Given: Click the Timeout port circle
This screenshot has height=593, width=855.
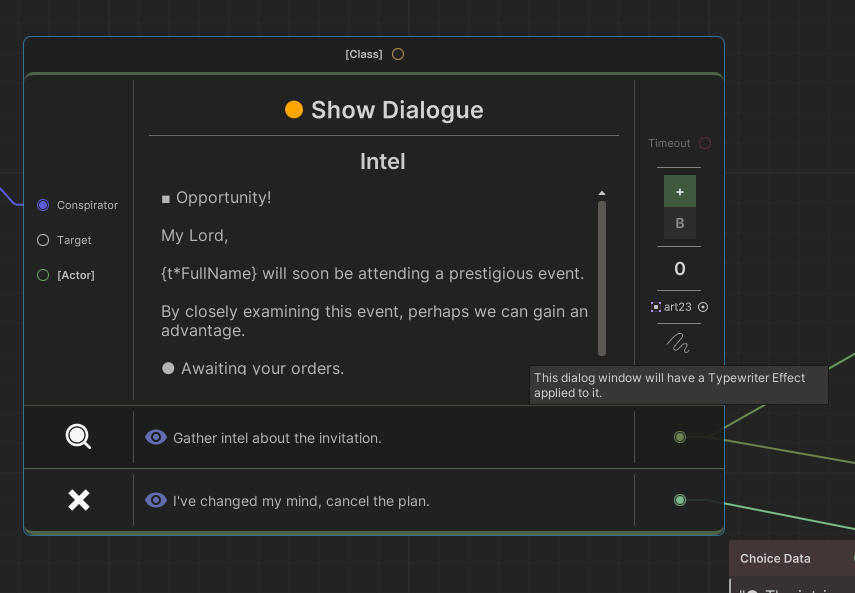Looking at the screenshot, I should [705, 143].
